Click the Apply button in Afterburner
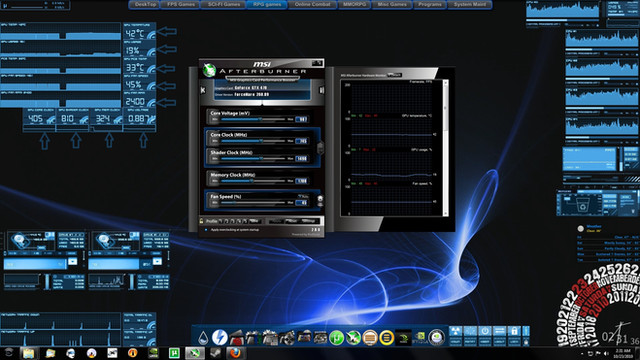 pyautogui.click(x=276, y=221)
